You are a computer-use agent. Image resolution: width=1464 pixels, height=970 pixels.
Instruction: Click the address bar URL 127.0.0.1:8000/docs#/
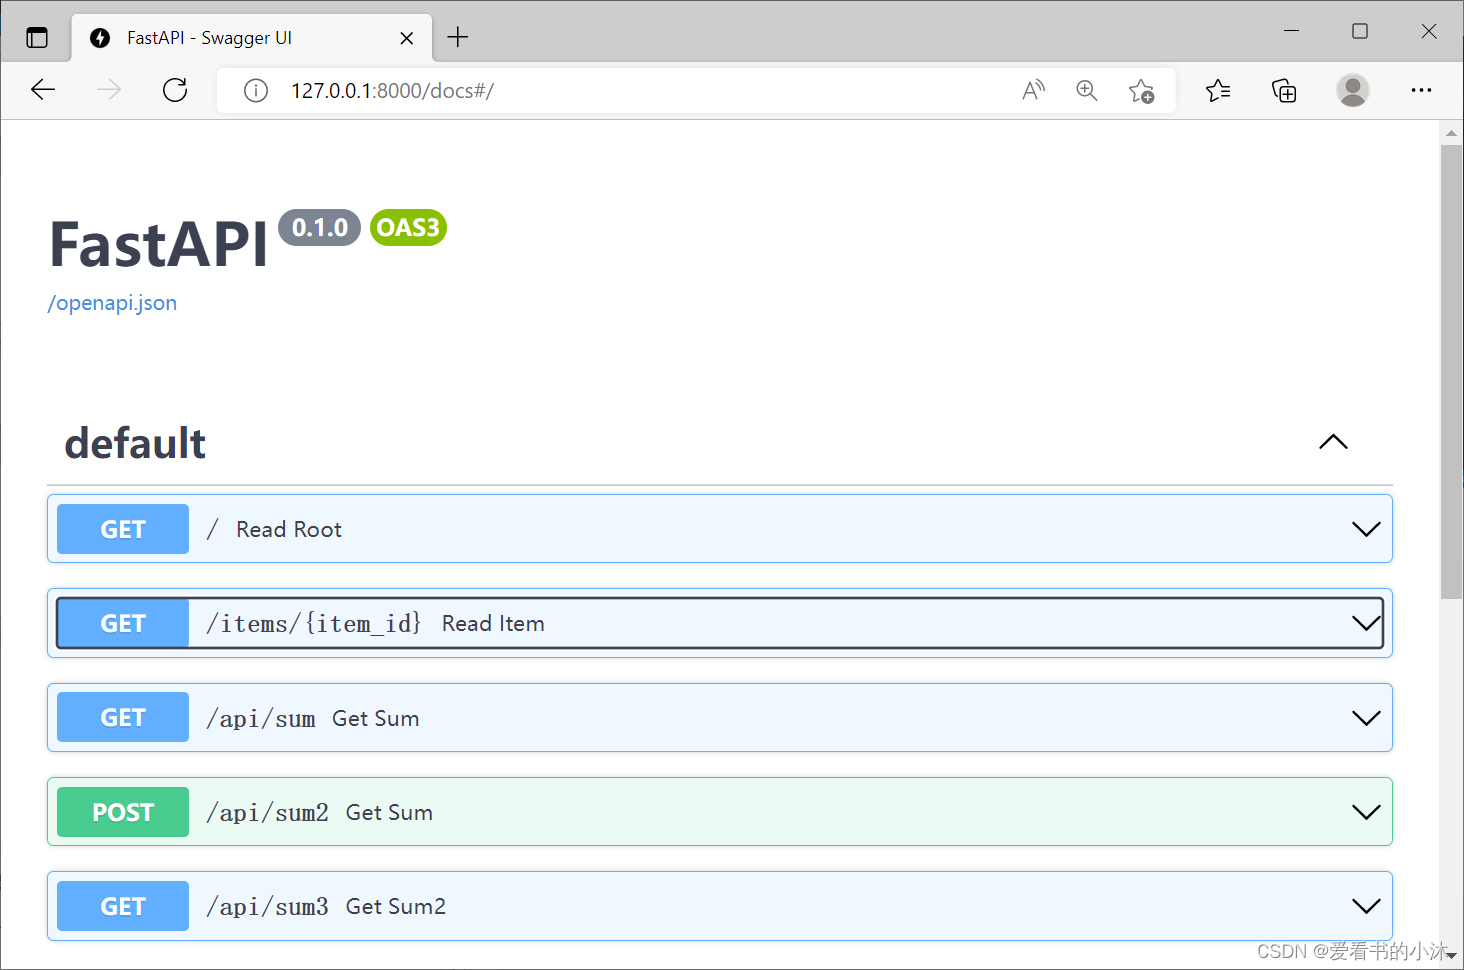pos(392,91)
